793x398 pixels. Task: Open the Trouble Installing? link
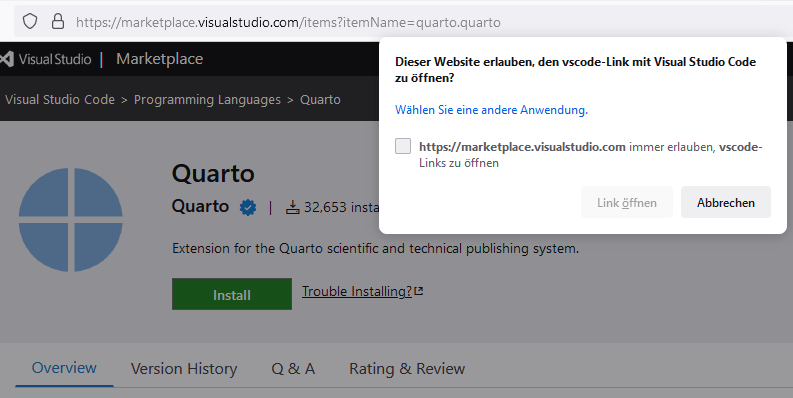pos(357,292)
